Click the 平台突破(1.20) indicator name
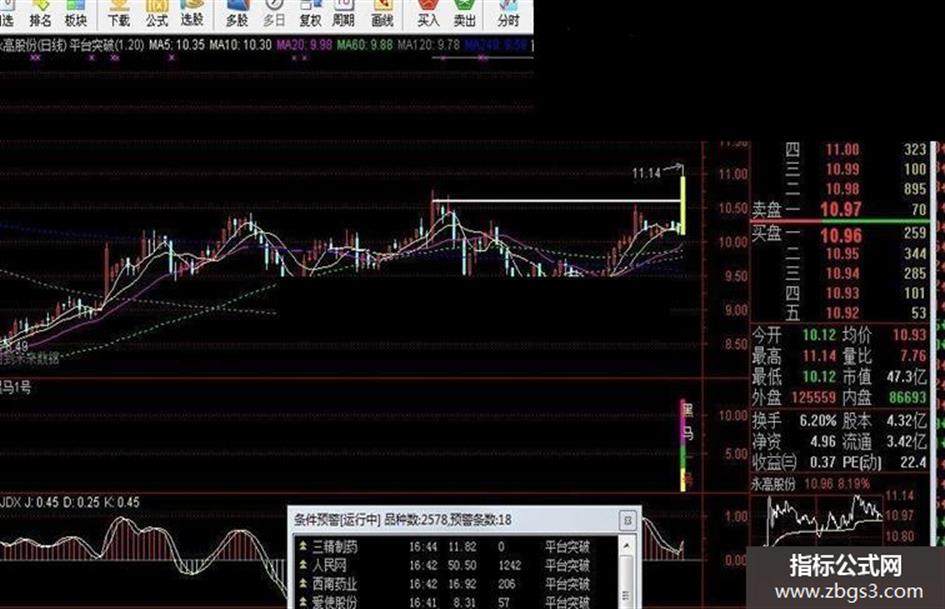The width and height of the screenshot is (945, 609). tap(107, 45)
